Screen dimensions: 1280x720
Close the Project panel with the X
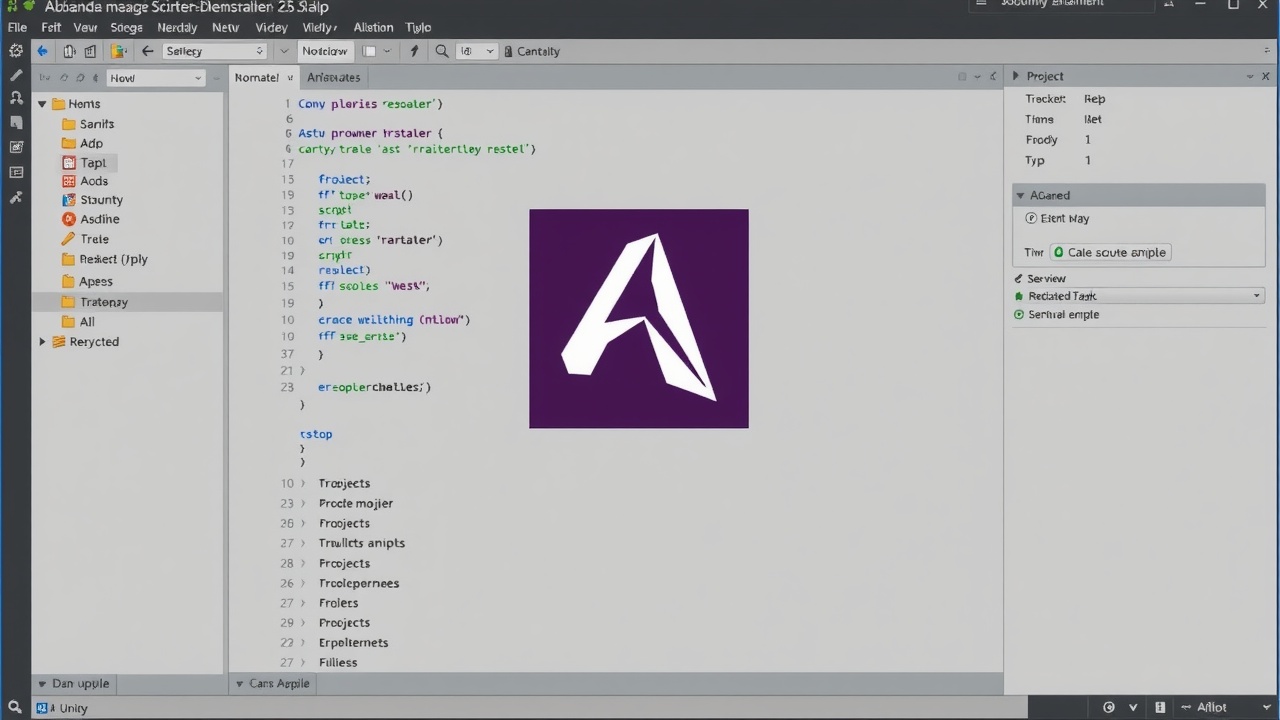[1266, 76]
